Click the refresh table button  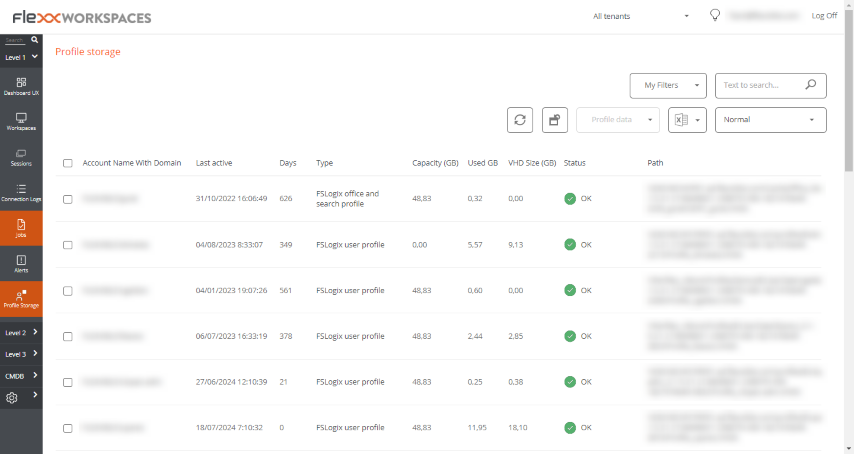pyautogui.click(x=520, y=120)
